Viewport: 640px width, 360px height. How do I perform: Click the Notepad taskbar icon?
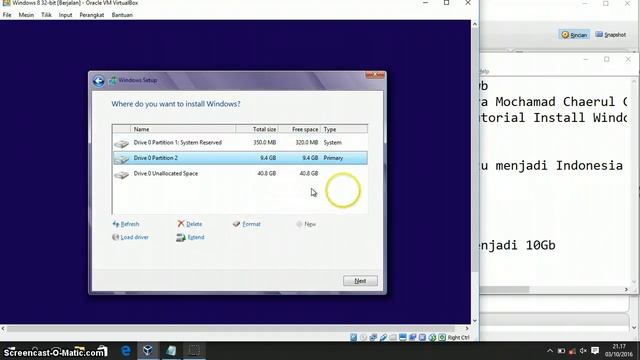171,351
